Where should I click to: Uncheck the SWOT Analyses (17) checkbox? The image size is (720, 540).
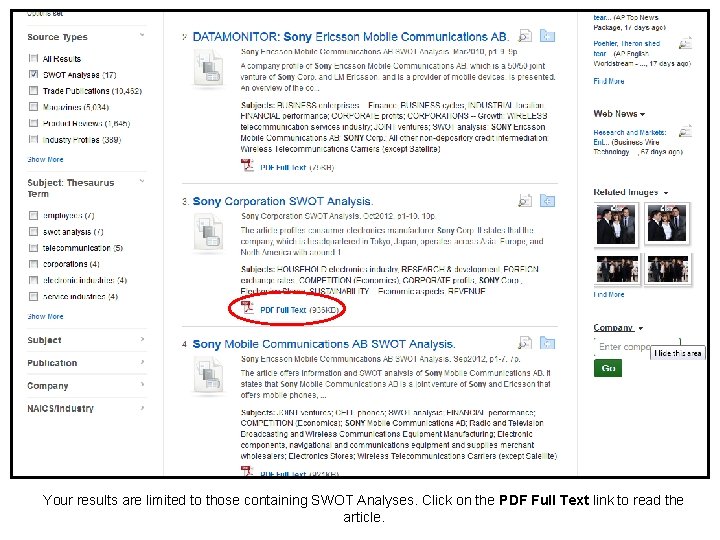coord(33,74)
